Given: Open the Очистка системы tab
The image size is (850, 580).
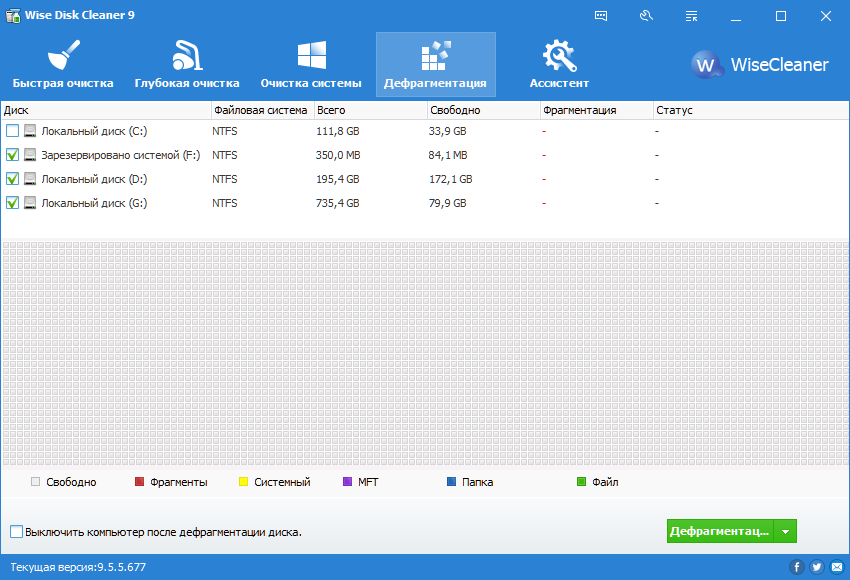Looking at the screenshot, I should point(311,65).
